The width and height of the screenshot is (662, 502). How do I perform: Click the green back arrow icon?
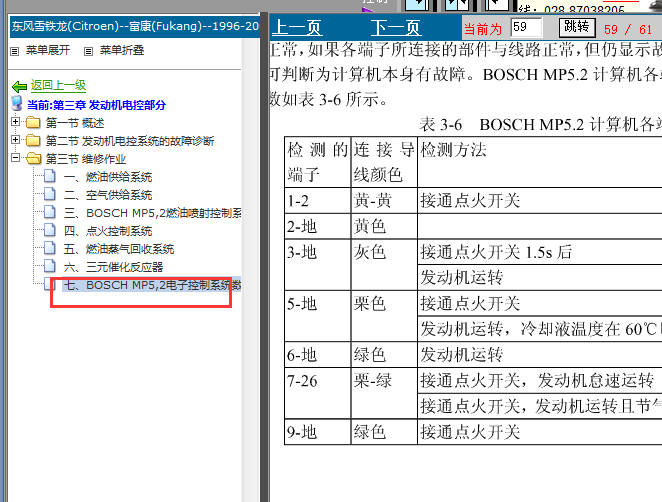(19, 87)
